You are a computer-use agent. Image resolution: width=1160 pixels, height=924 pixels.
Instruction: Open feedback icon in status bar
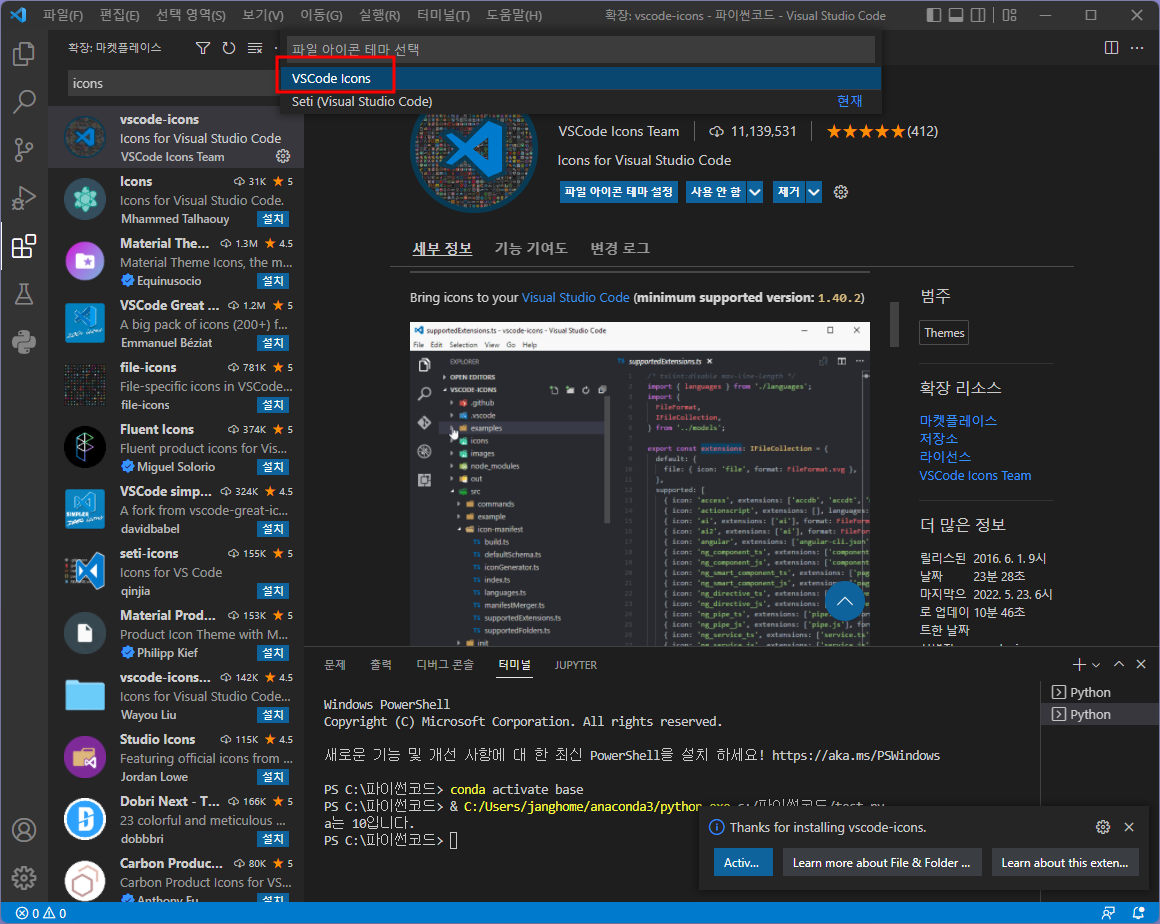tap(1108, 914)
